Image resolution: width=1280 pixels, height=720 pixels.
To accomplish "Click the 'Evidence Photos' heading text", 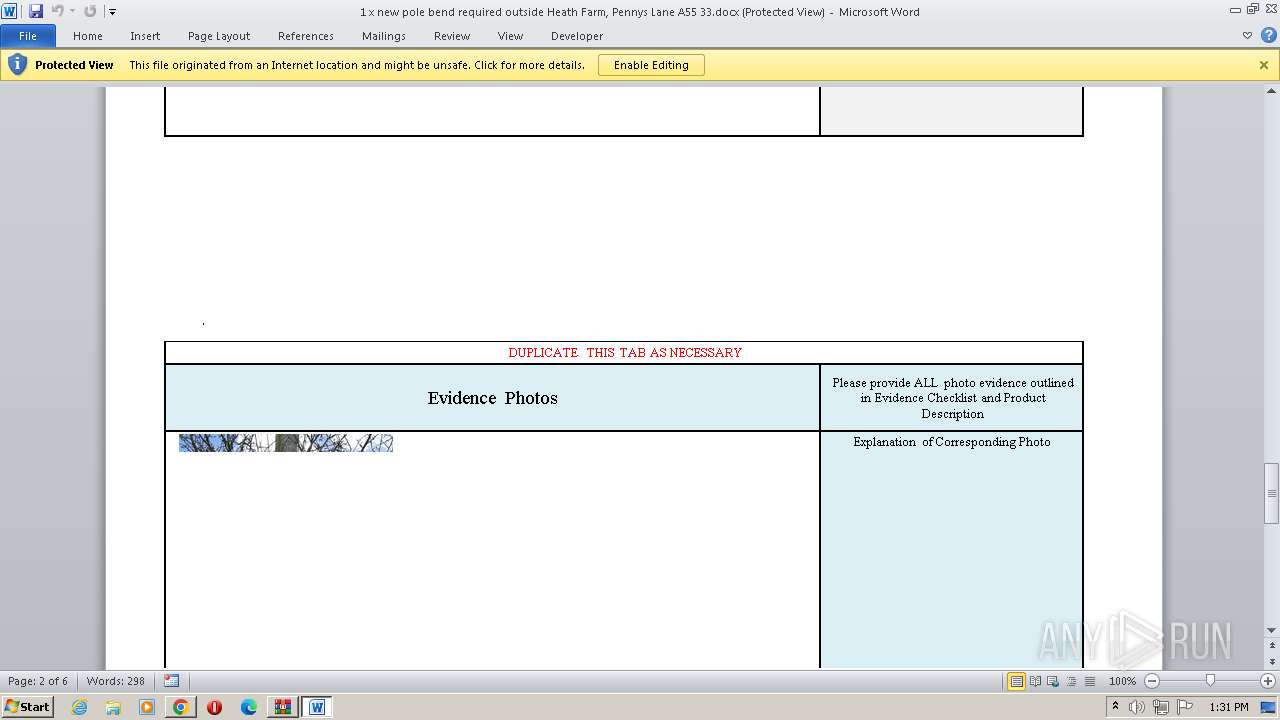I will pos(492,398).
